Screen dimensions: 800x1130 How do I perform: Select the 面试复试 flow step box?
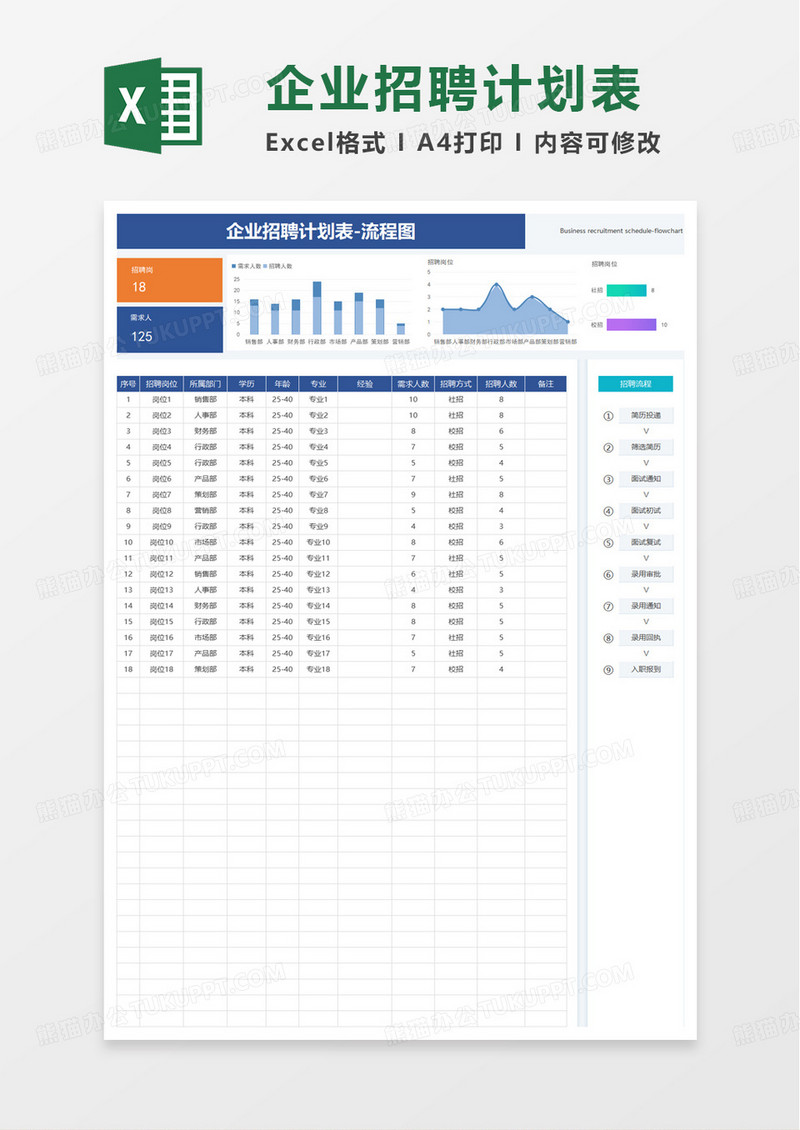click(x=646, y=542)
